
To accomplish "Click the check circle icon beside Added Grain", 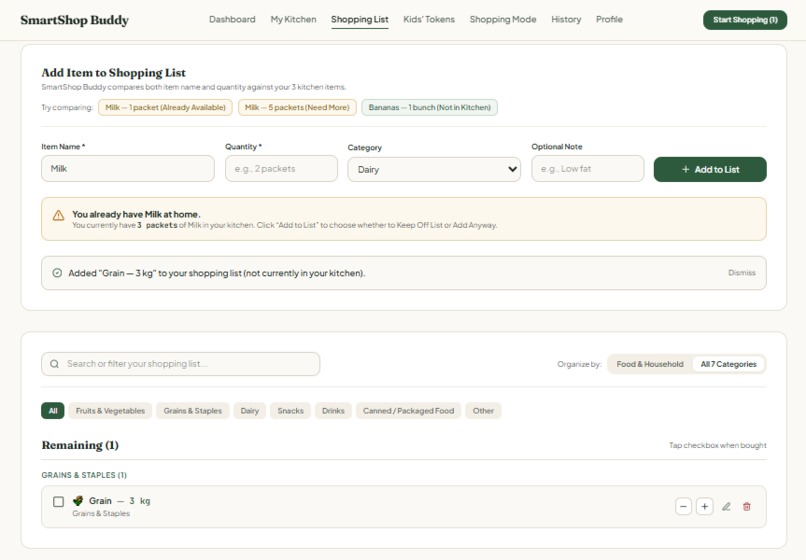I will pos(57,273).
